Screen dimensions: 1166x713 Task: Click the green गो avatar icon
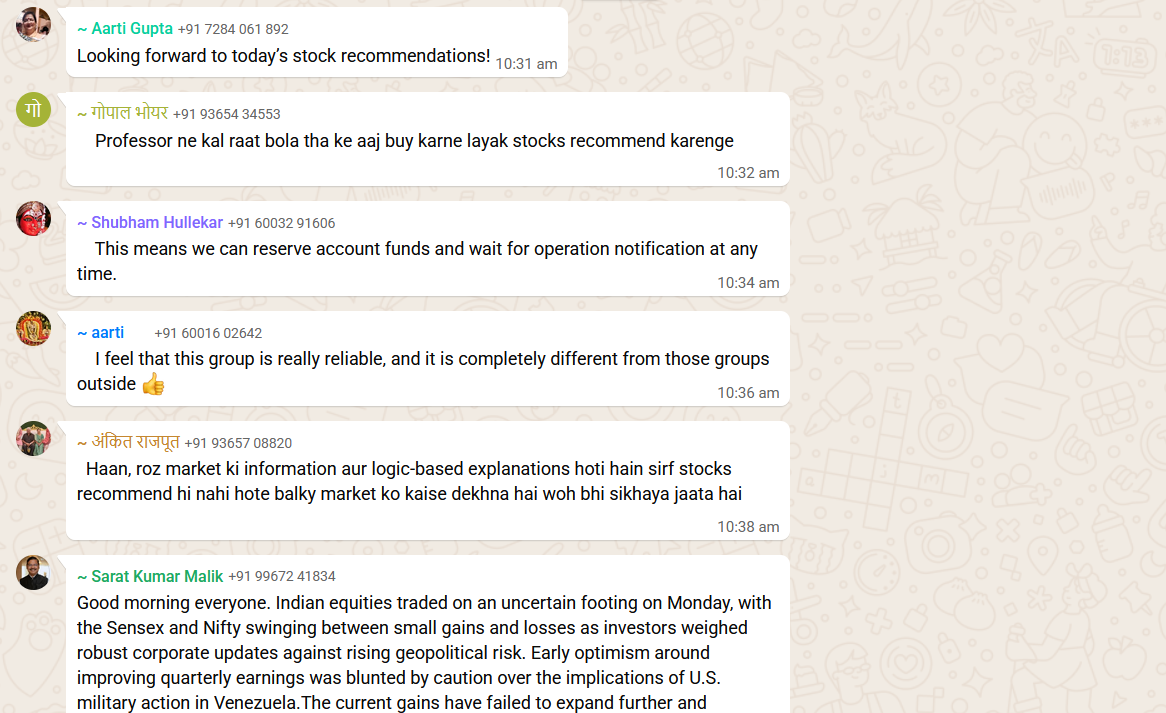click(x=33, y=109)
